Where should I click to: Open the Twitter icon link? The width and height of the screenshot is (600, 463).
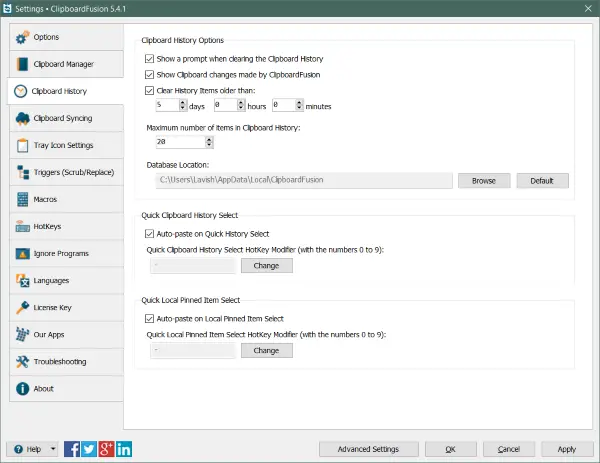coord(89,449)
